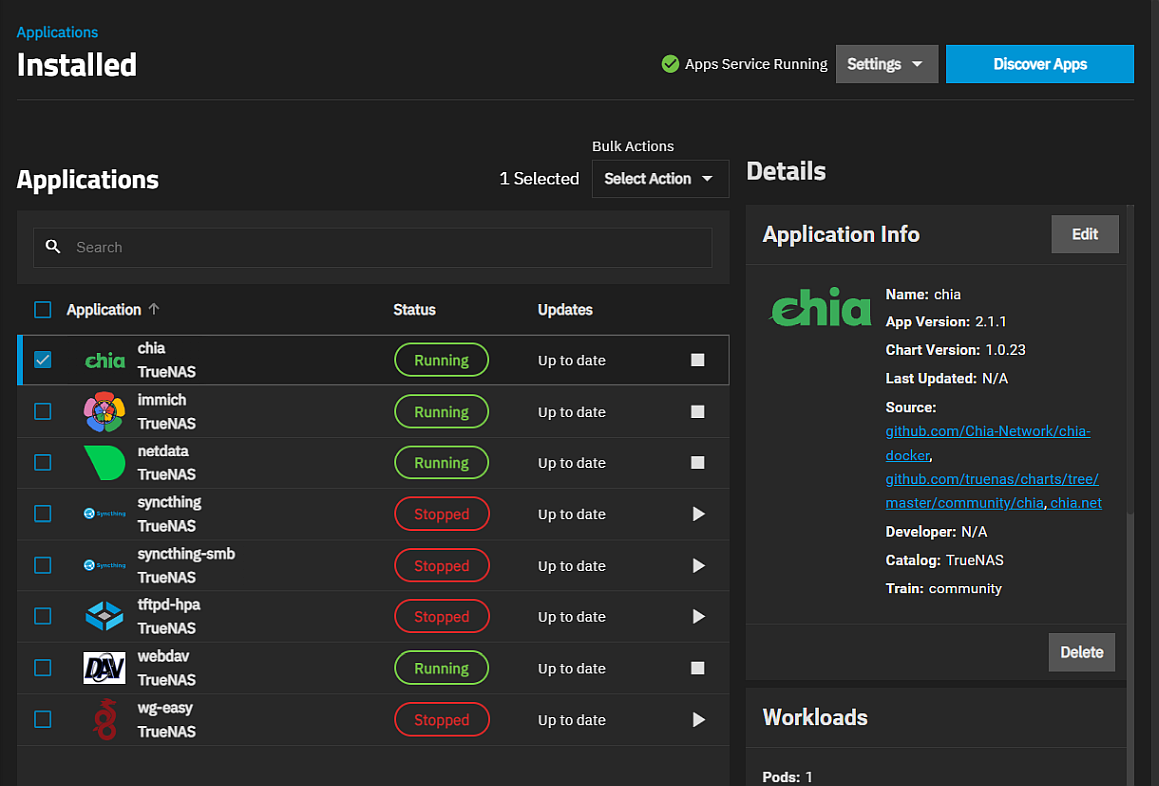
Task: Stop the webdav application
Action: [697, 668]
